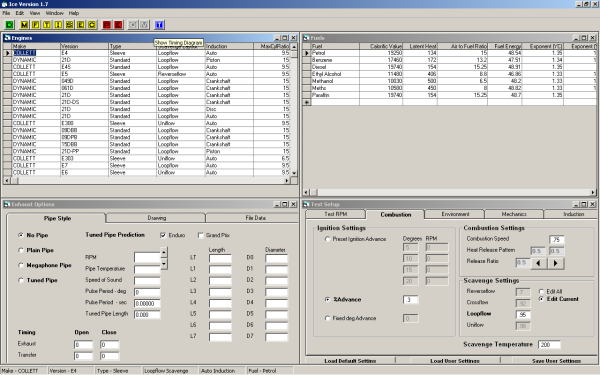This screenshot has width=600, height=375.
Task: Select the No Pipe radio button
Action: click(x=21, y=235)
